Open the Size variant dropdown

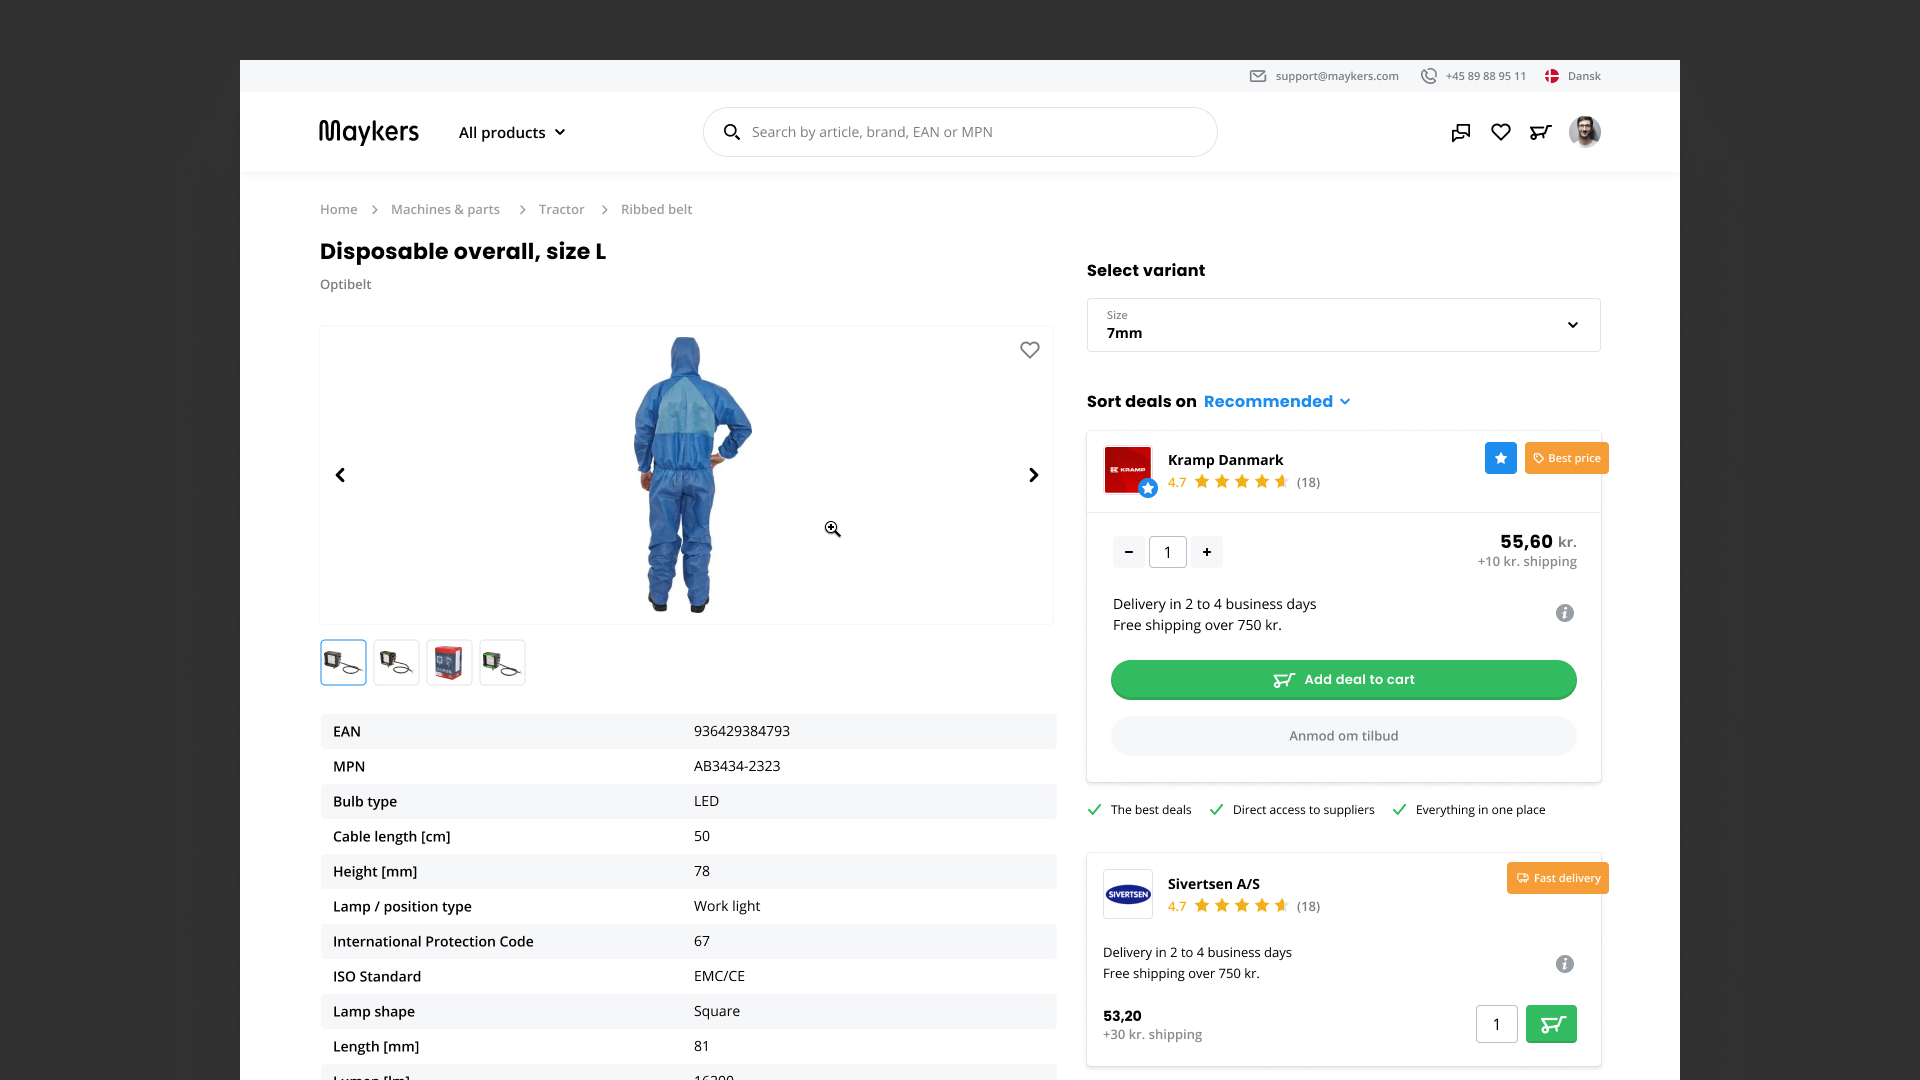(x=1343, y=325)
